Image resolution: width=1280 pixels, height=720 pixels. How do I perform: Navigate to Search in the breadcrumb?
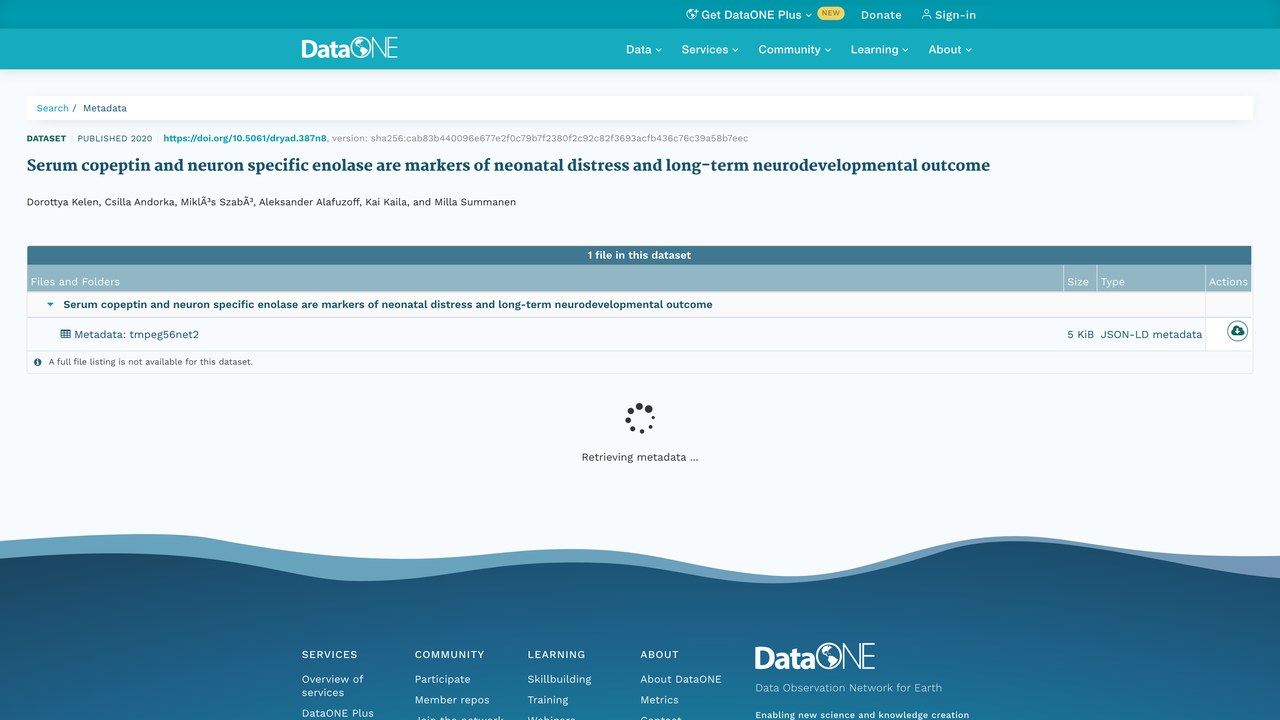[x=53, y=108]
